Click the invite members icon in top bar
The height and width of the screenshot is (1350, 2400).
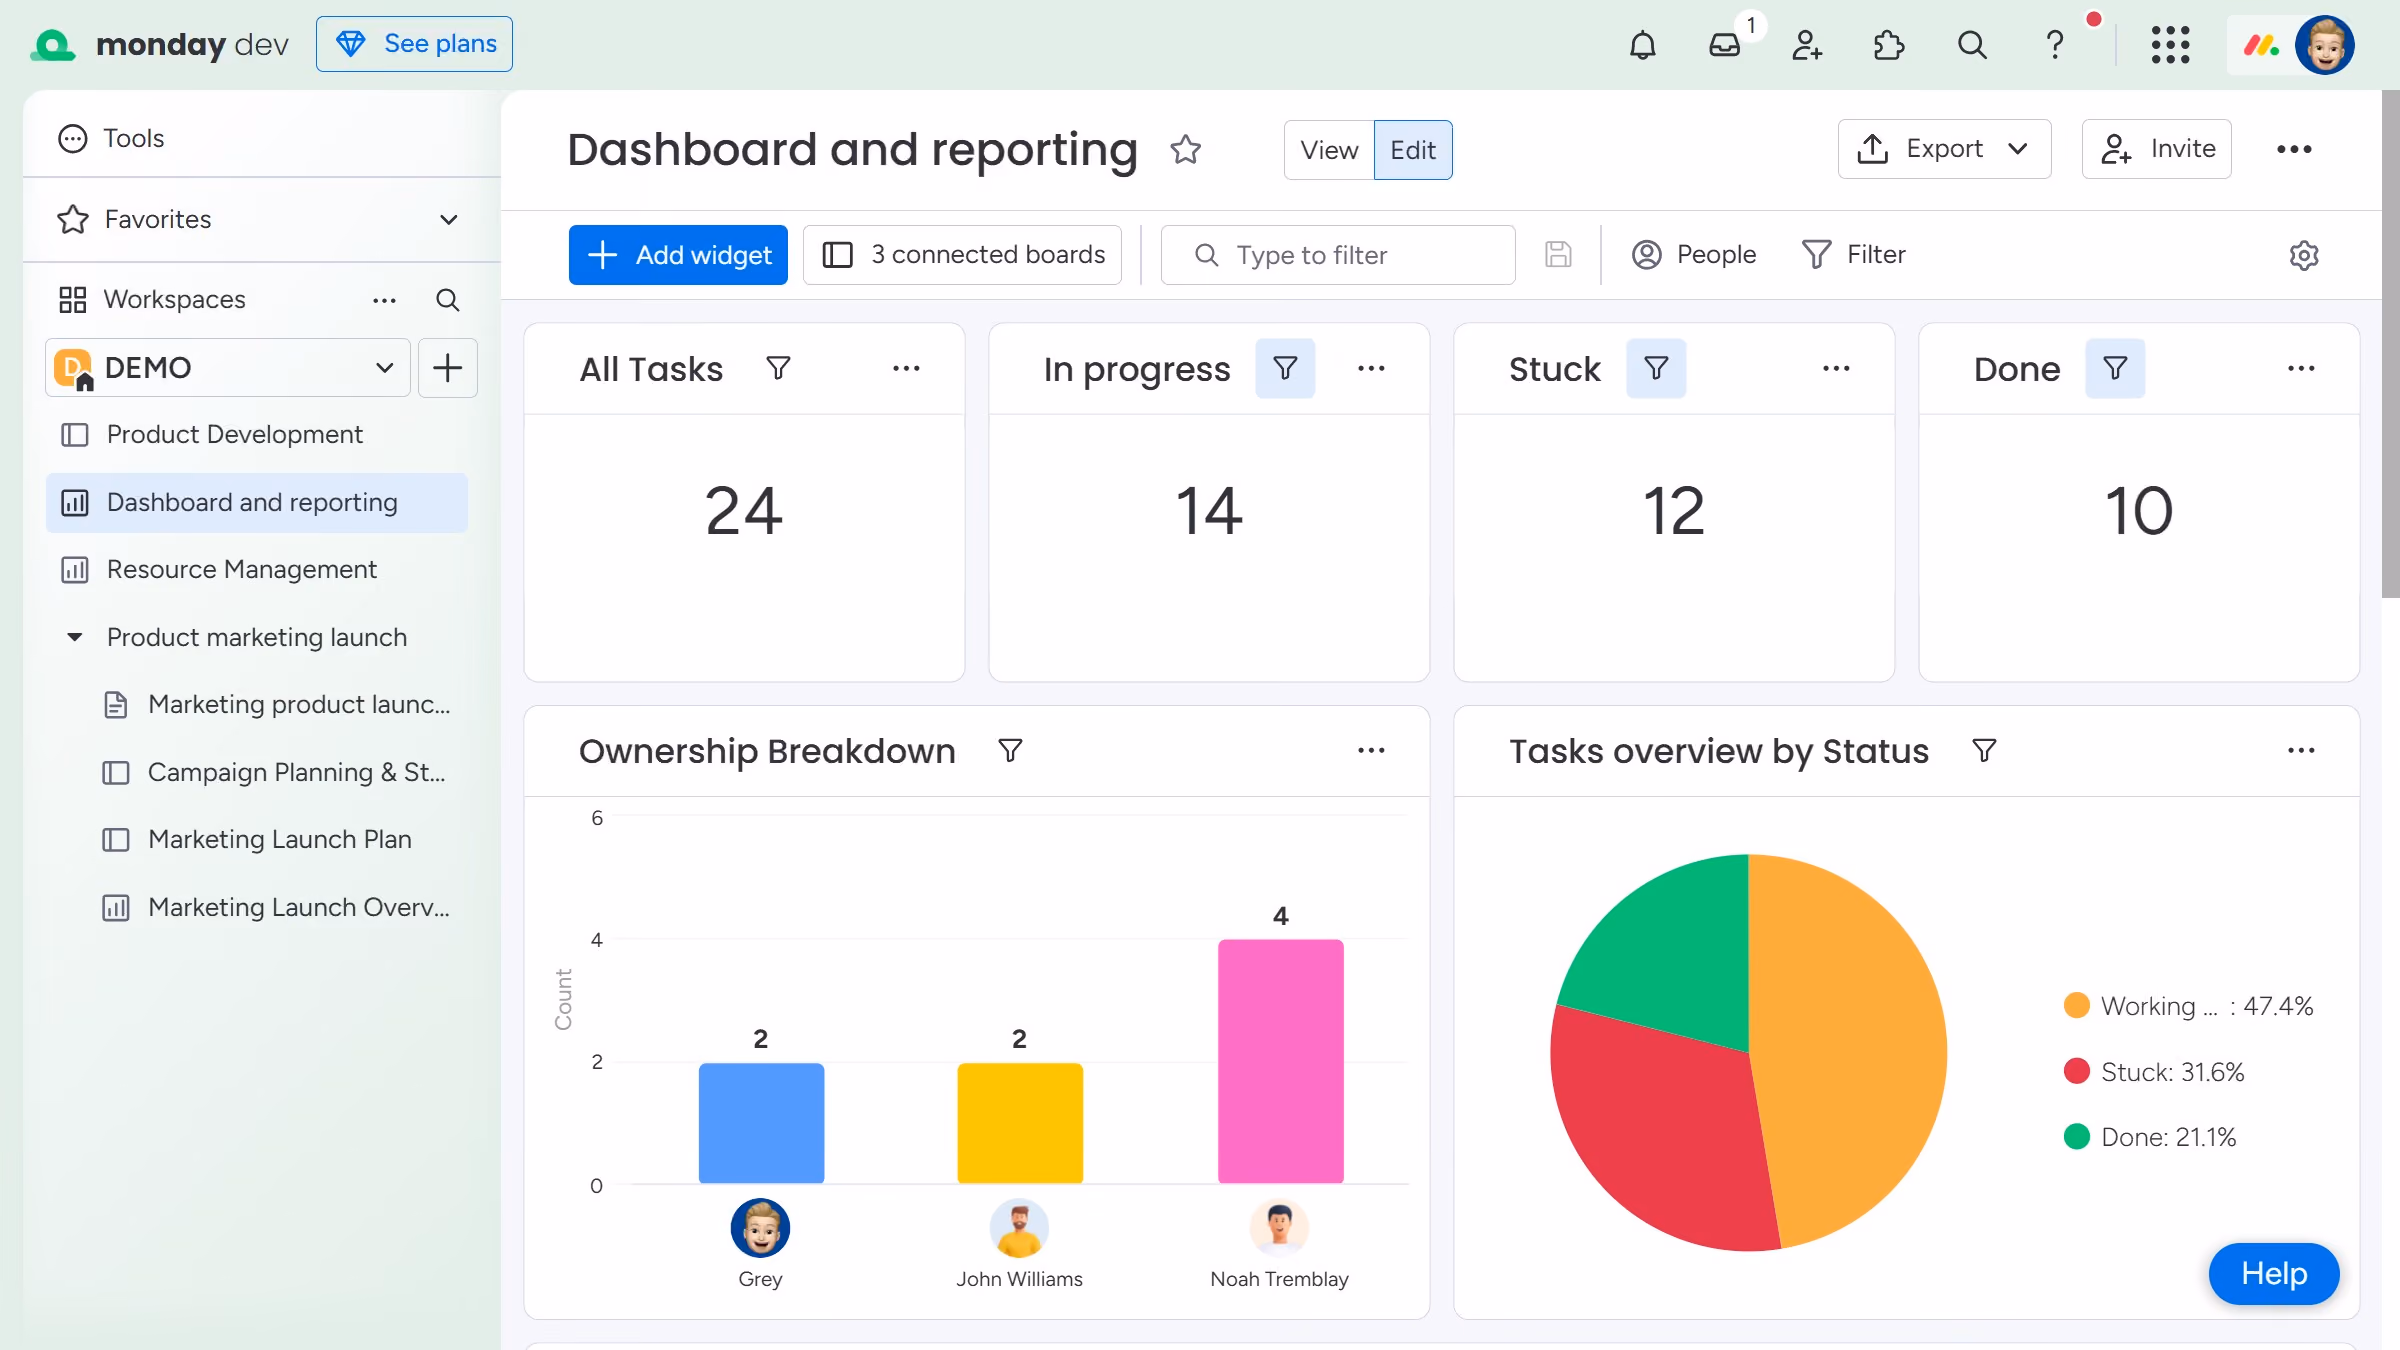[1807, 45]
